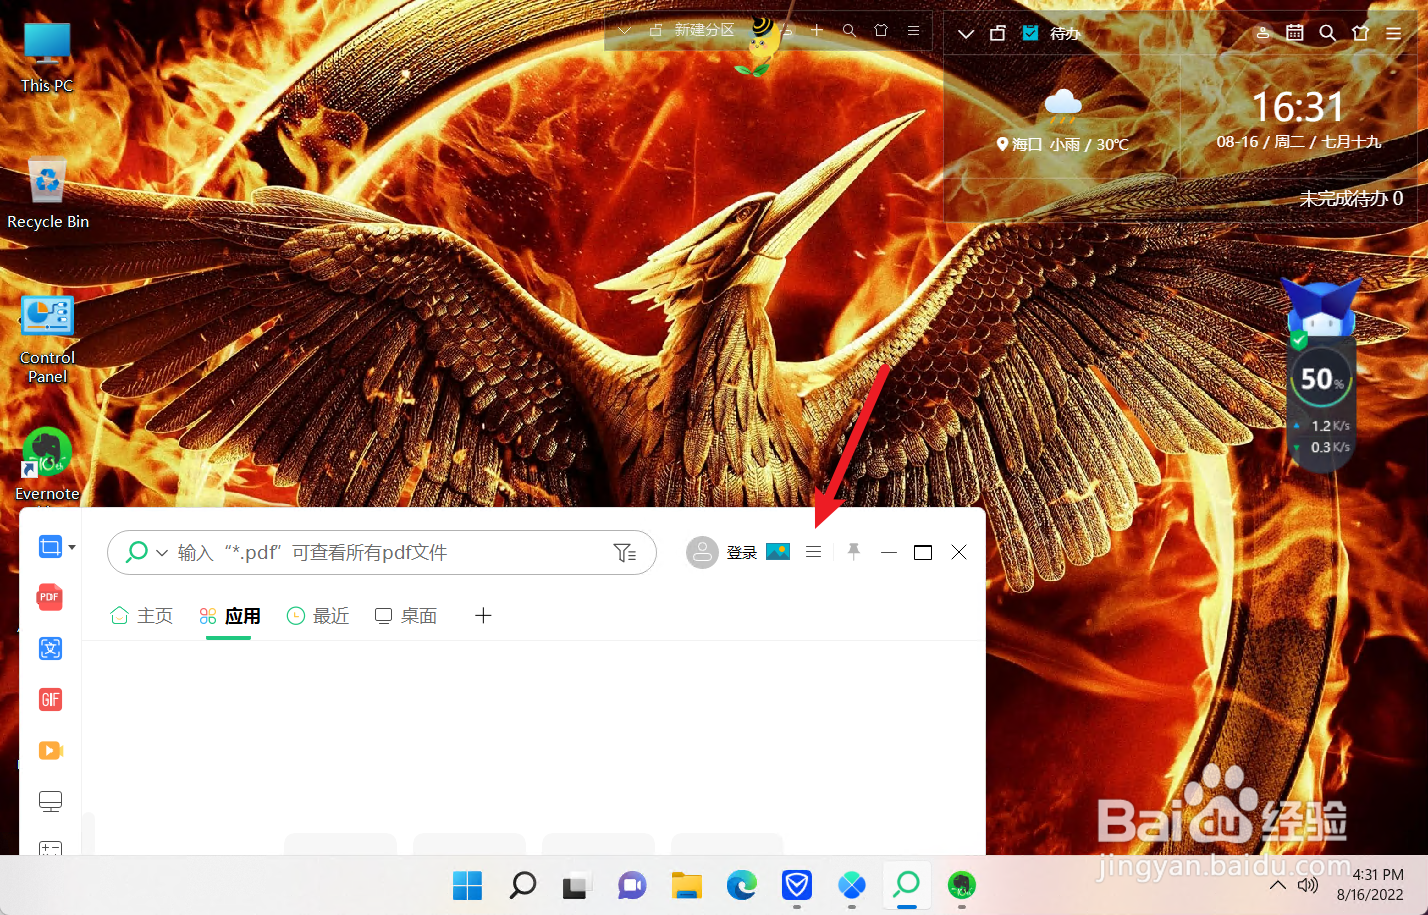Click the lock icon beside 新建分区
Screen dimensions: 1428x915
[x=656, y=31]
